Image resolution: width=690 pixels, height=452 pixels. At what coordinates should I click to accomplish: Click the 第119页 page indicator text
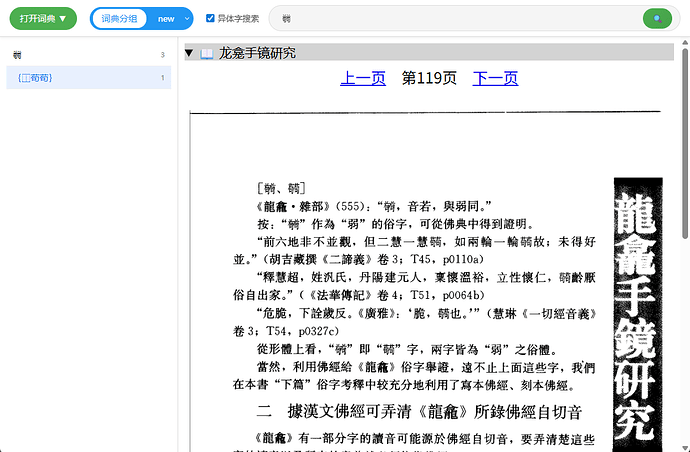click(x=429, y=78)
